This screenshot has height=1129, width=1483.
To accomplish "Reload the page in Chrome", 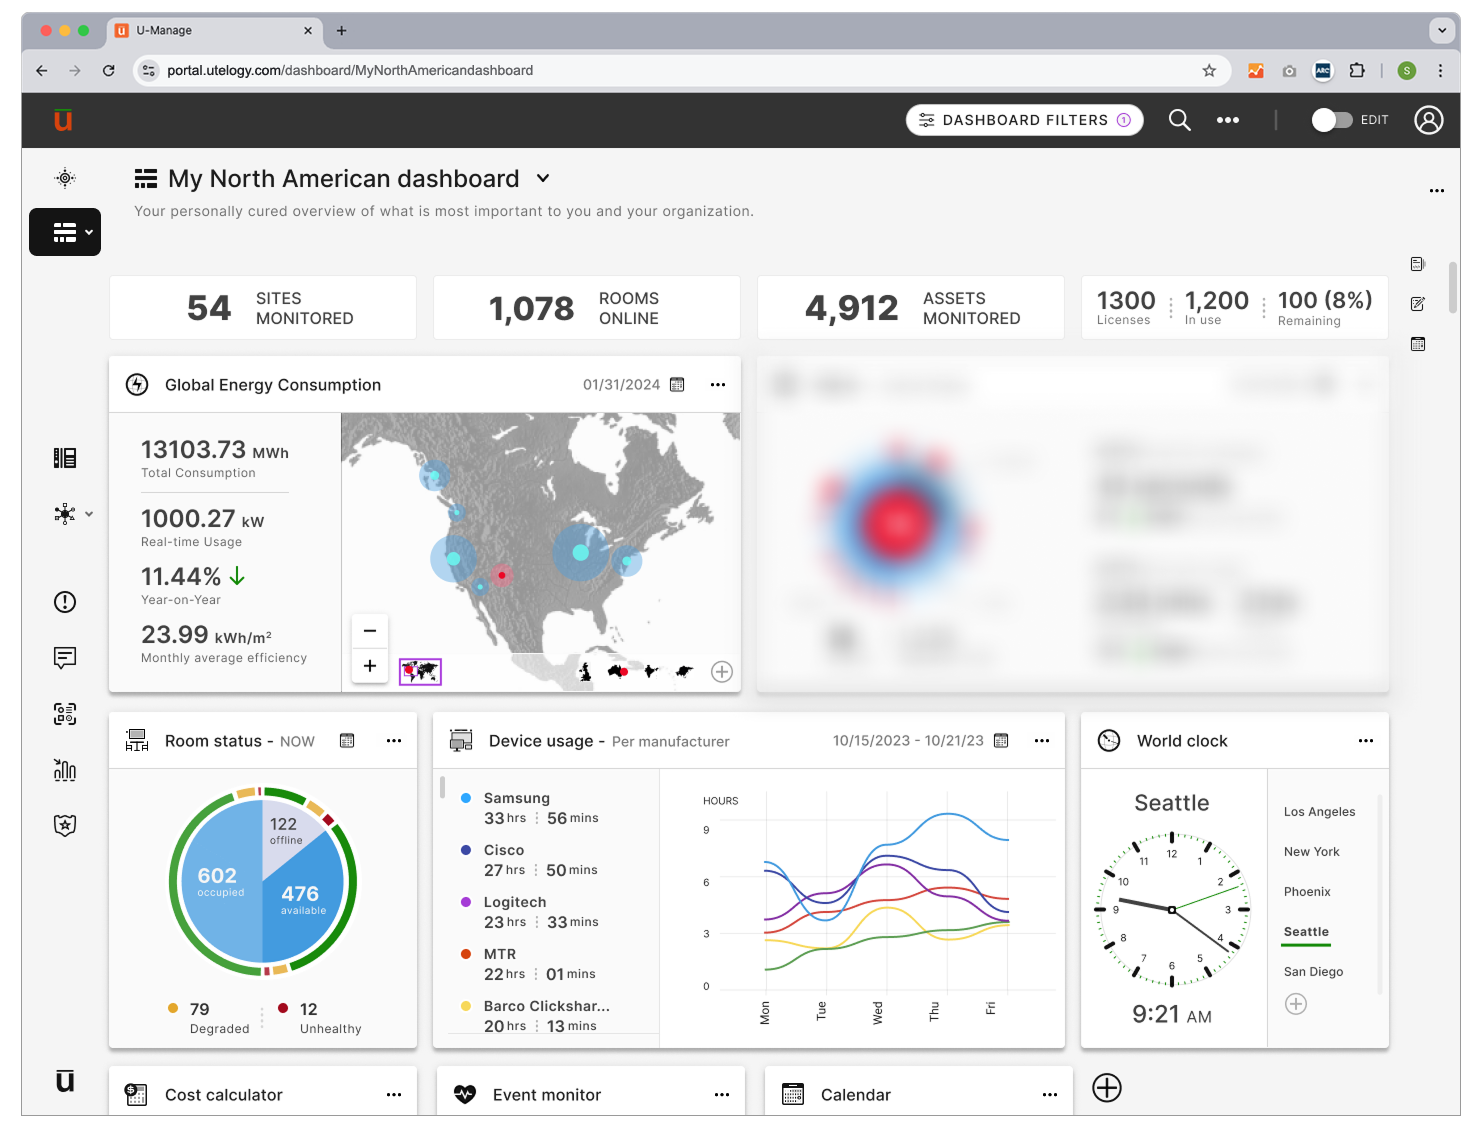I will click(108, 70).
